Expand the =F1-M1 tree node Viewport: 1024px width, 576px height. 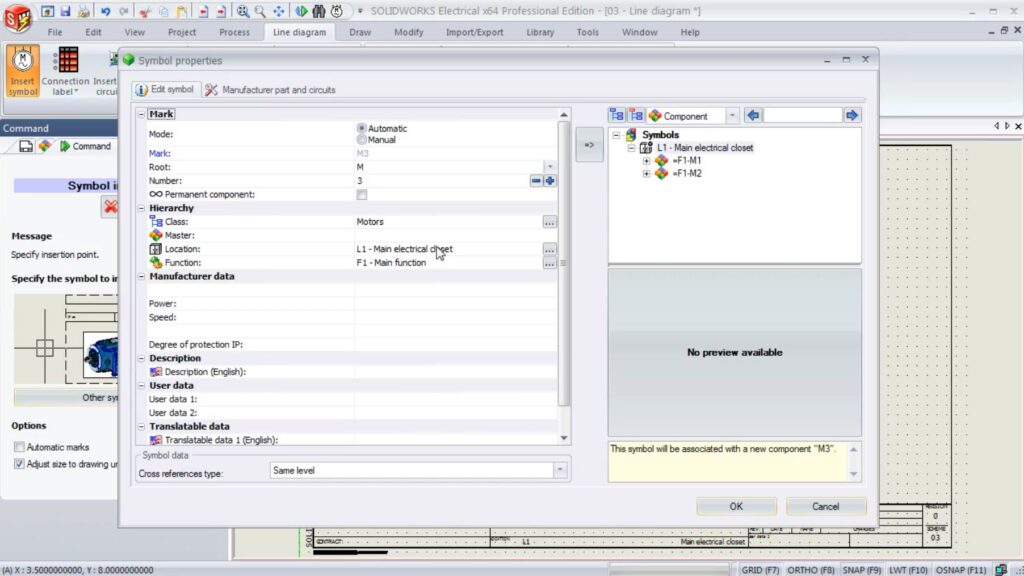pos(647,161)
